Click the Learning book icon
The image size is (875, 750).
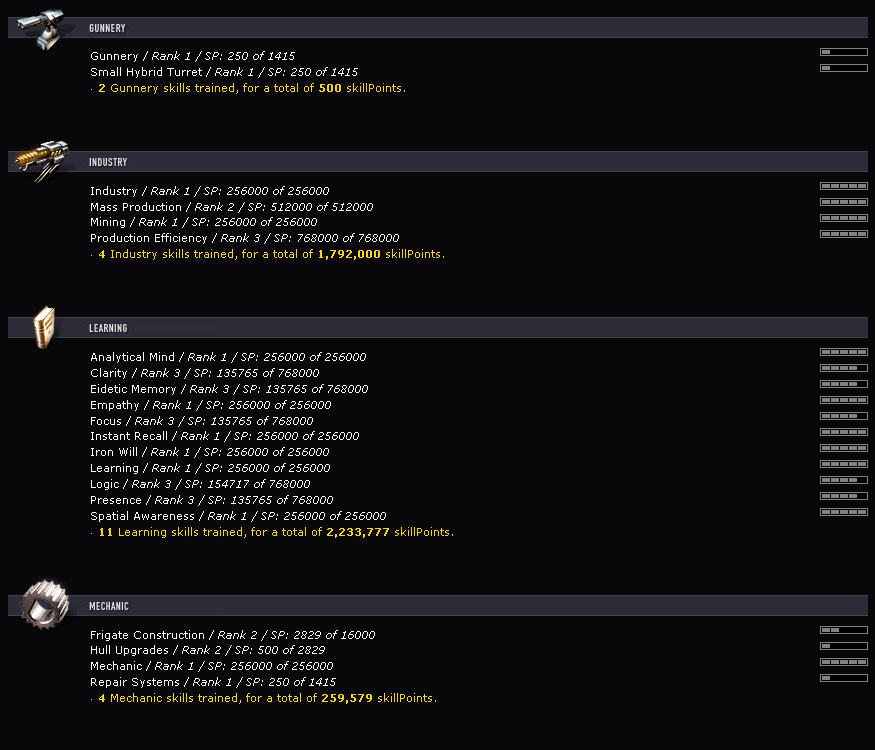pyautogui.click(x=43, y=327)
